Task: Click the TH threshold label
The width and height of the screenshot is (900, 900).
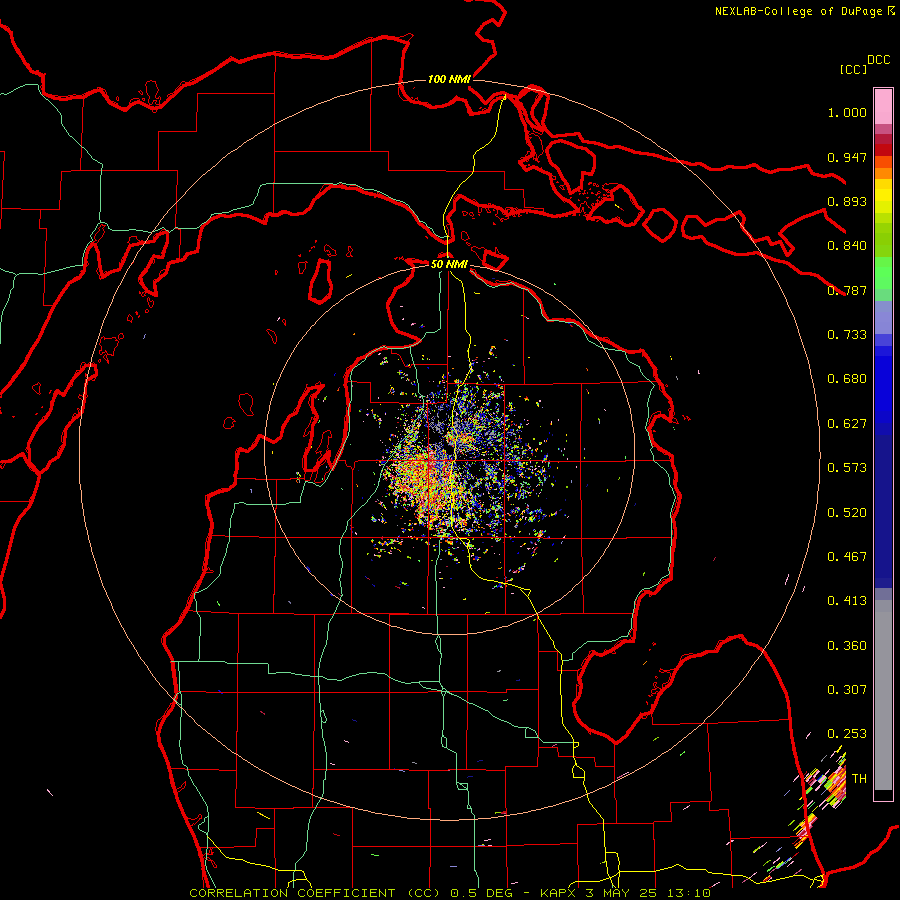Action: coord(859,779)
